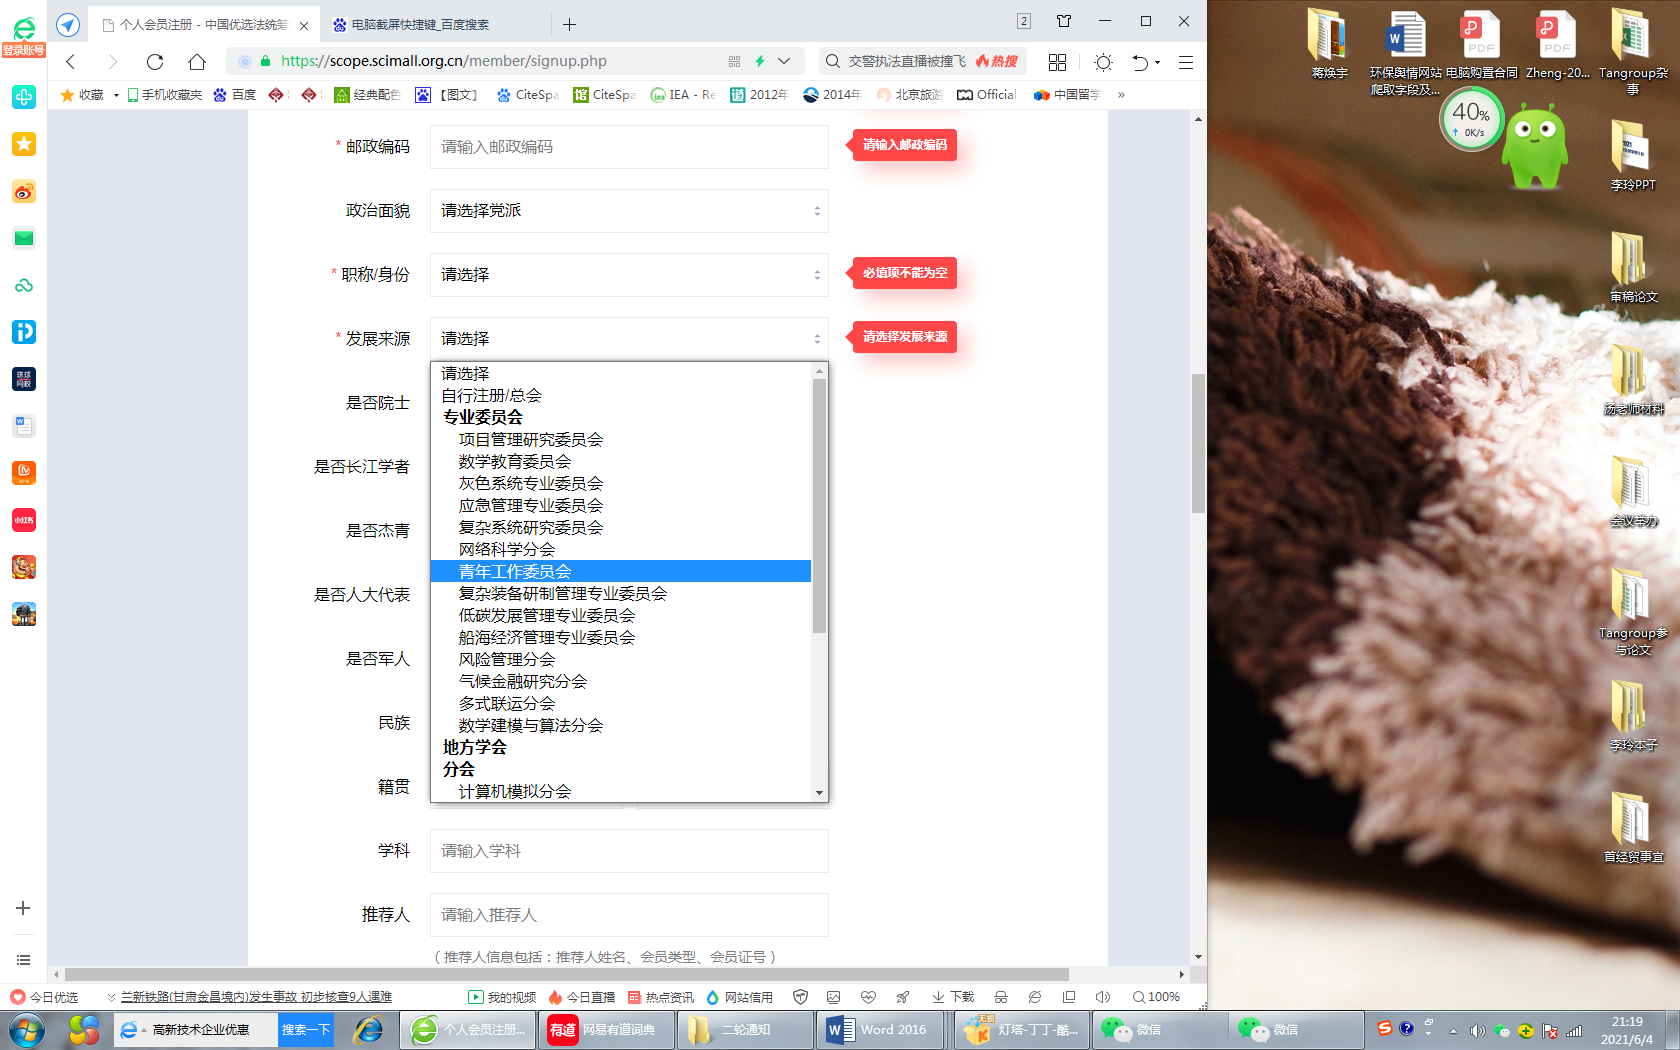
Task: Click the add plus icon in sidebar
Action: pyautogui.click(x=23, y=908)
